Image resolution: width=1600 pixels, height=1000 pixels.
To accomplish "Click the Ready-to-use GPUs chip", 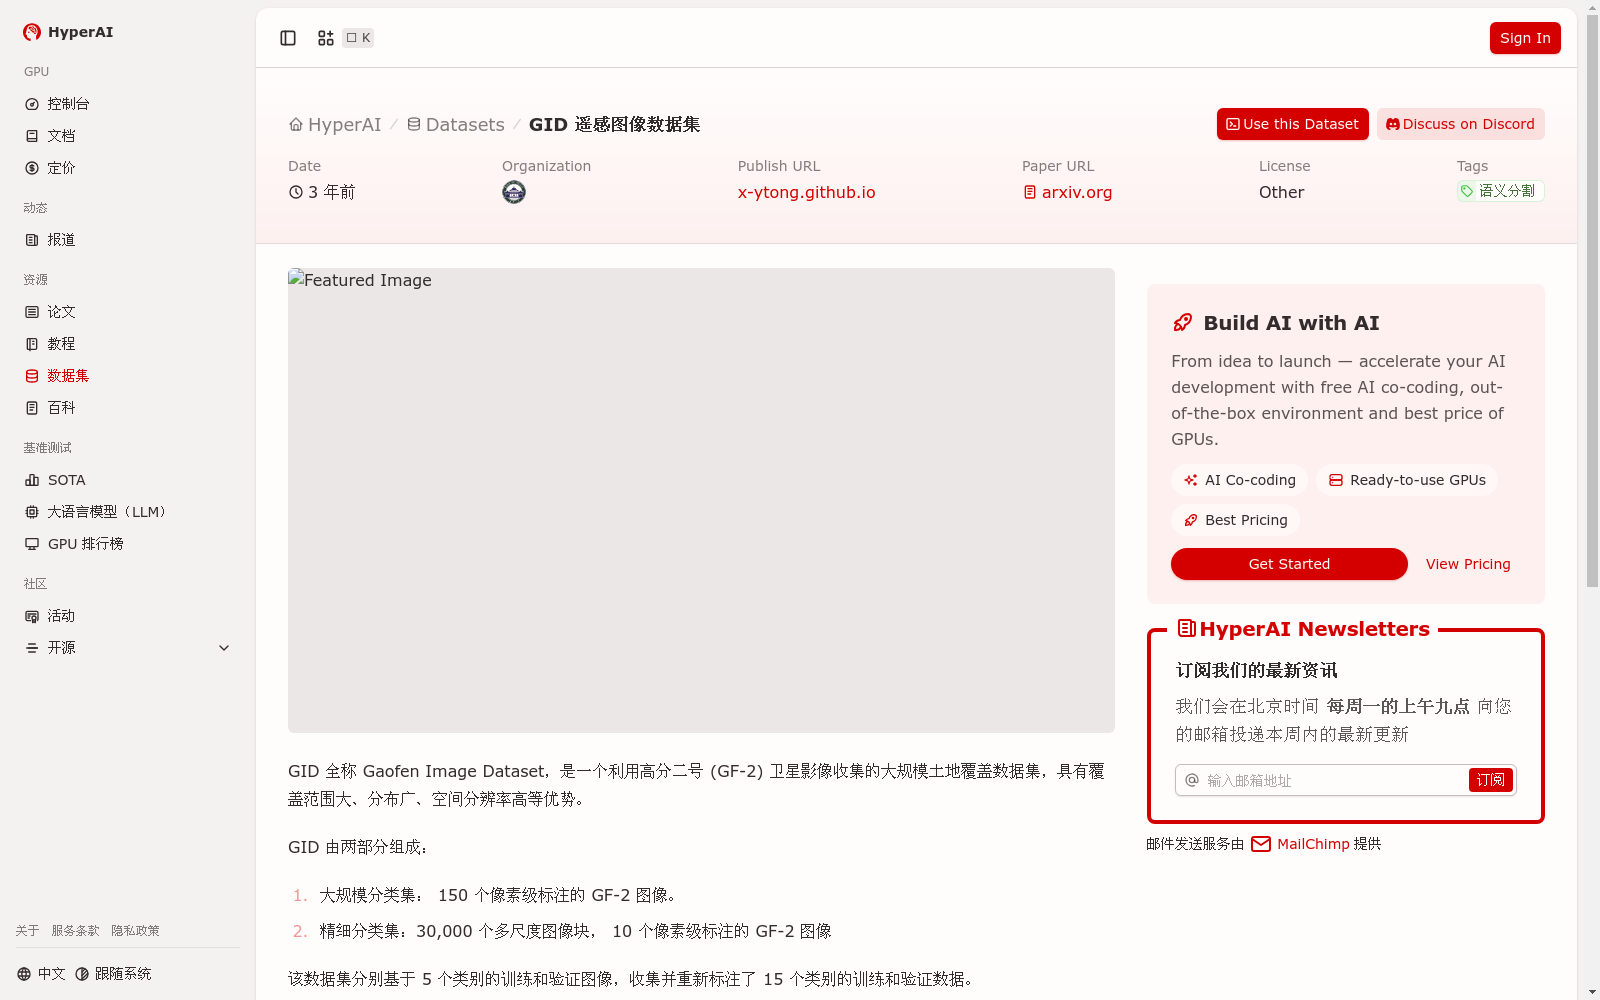I will coord(1407,480).
